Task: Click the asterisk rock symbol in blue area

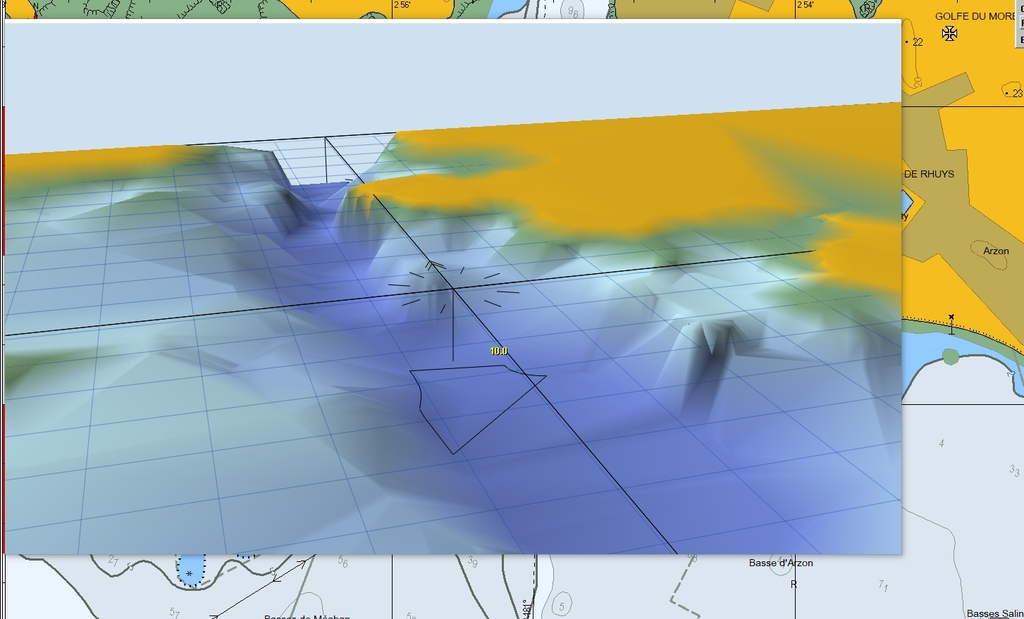Action: [189, 575]
